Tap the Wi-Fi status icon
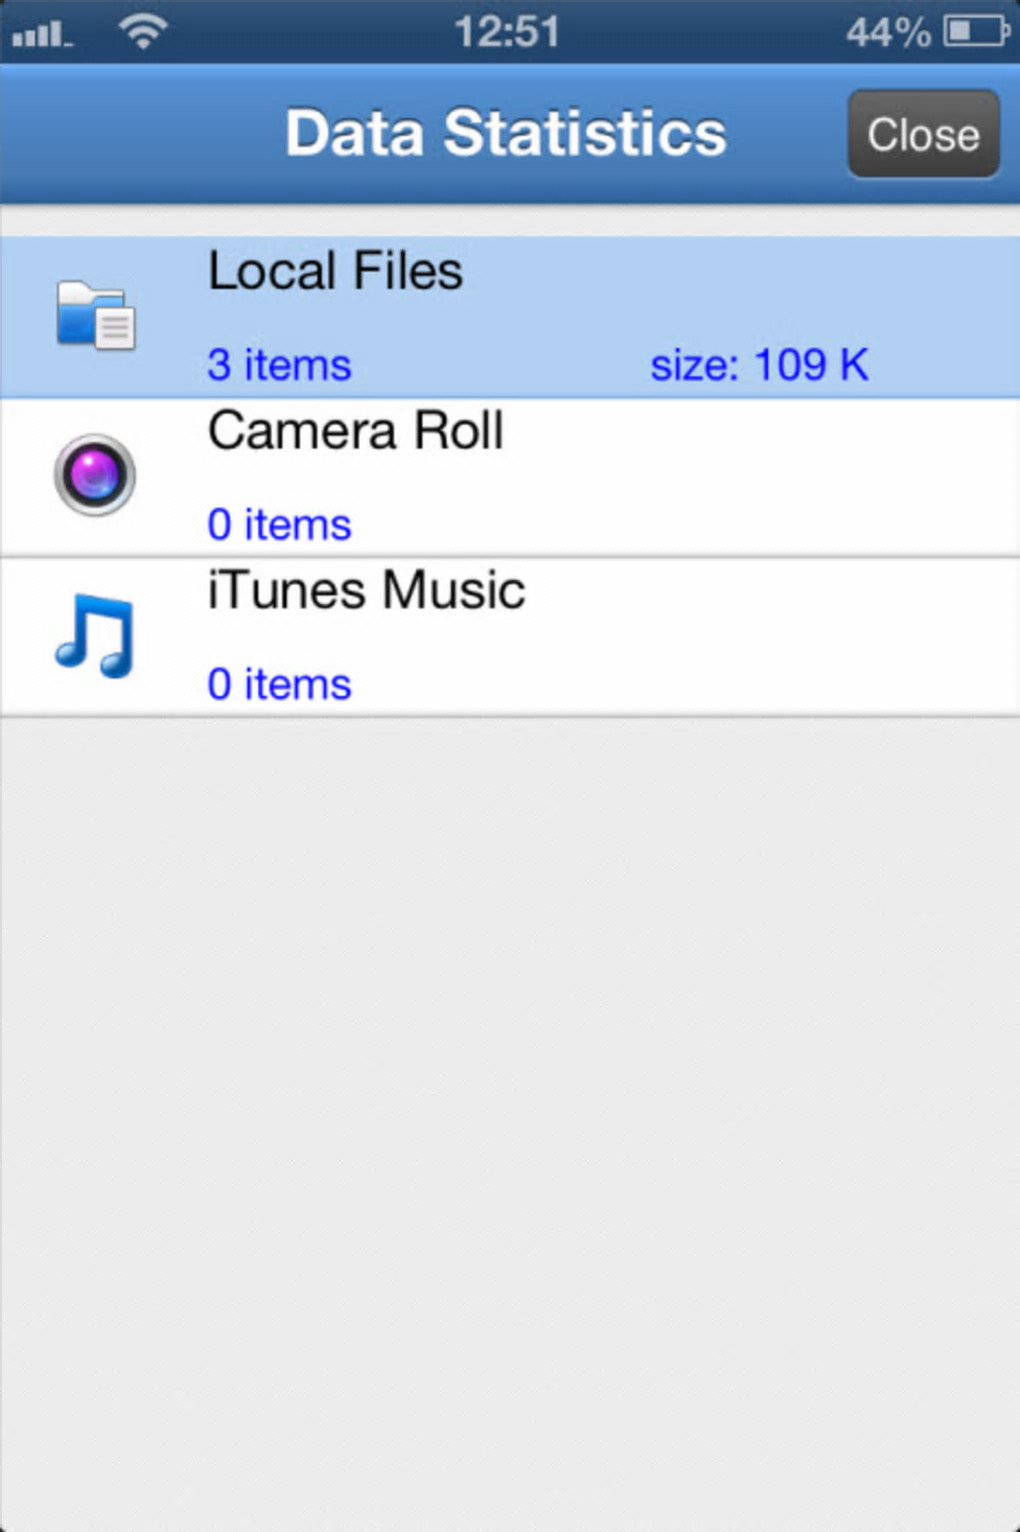This screenshot has width=1020, height=1532. click(x=143, y=32)
